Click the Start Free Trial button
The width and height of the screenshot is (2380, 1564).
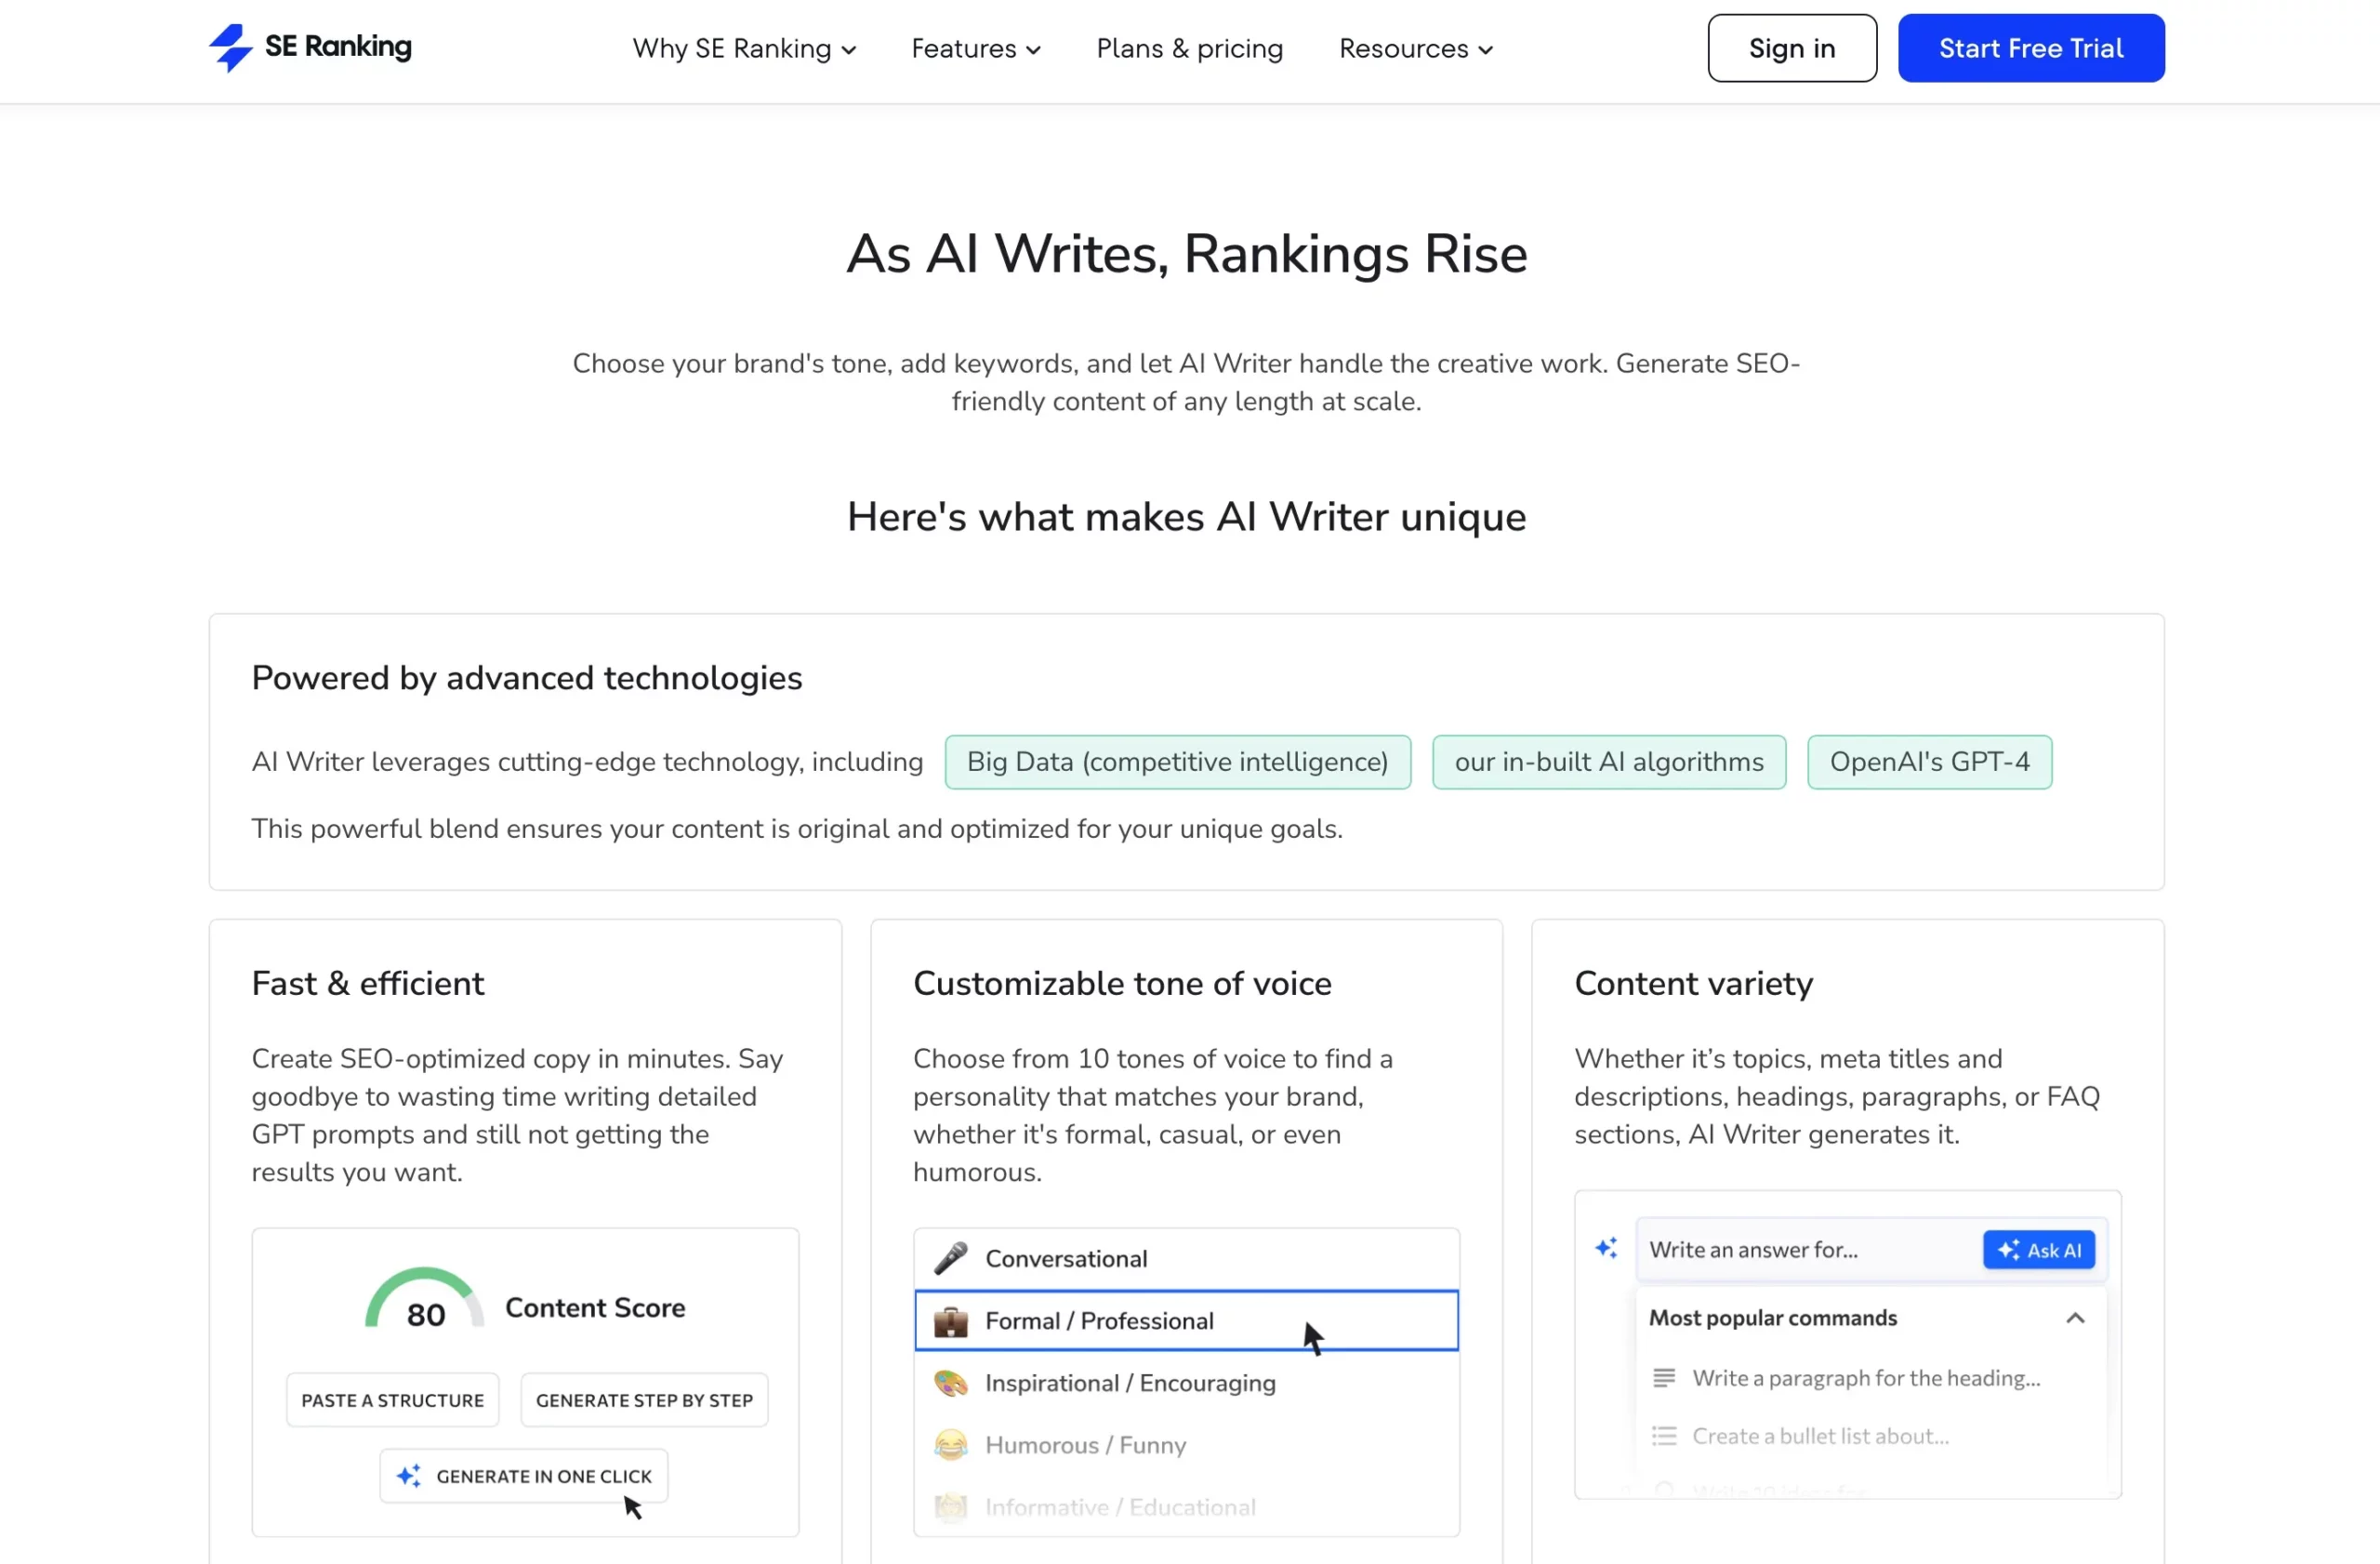2031,47
